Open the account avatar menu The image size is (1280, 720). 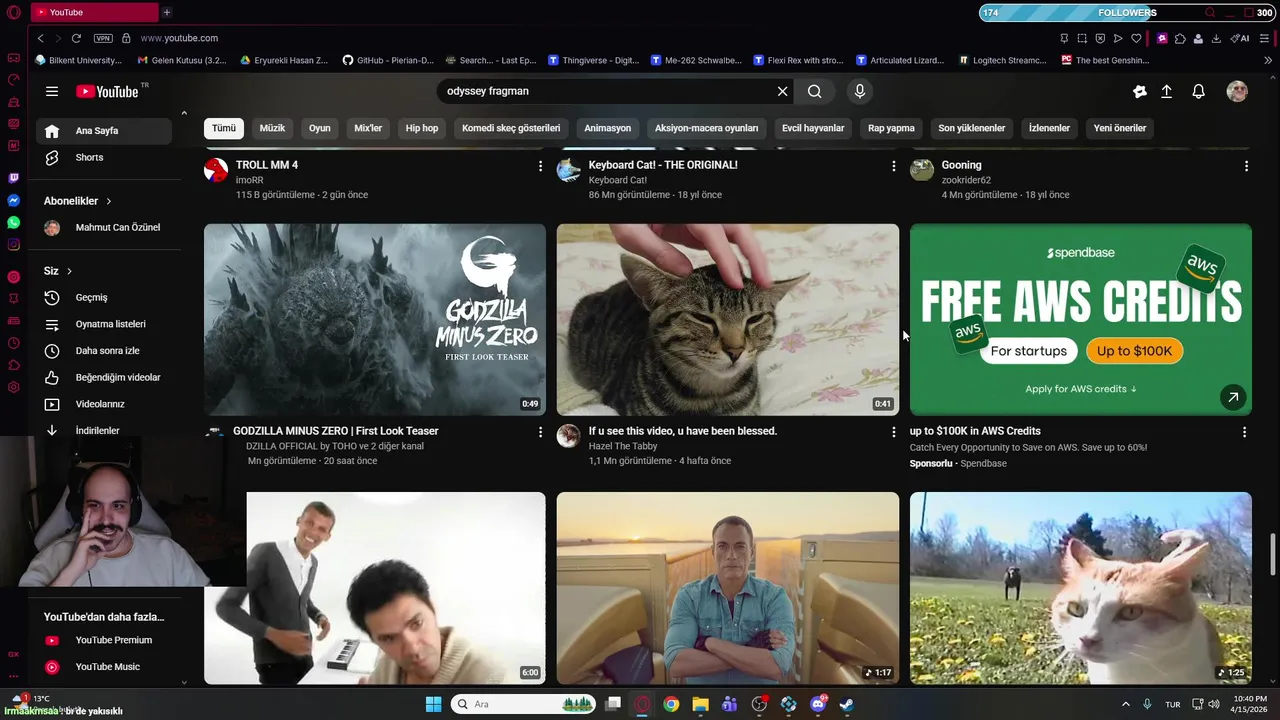point(1237,91)
